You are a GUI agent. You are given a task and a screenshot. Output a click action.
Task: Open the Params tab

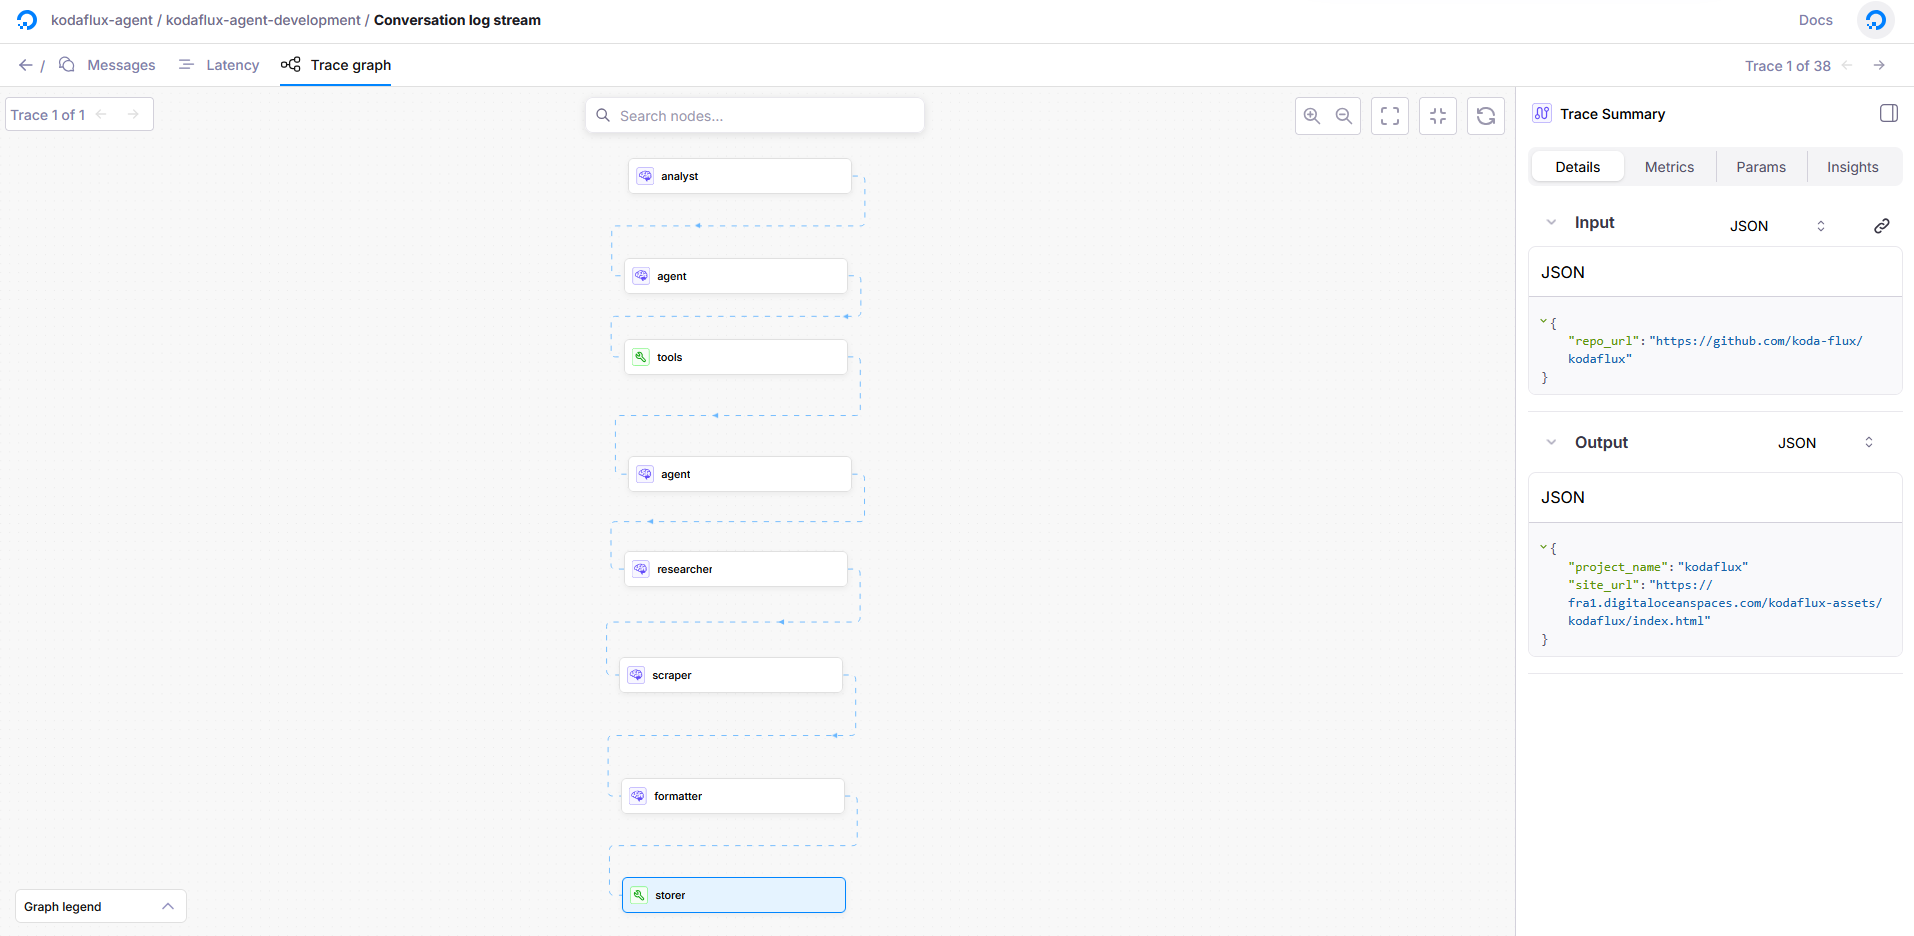pyautogui.click(x=1760, y=167)
